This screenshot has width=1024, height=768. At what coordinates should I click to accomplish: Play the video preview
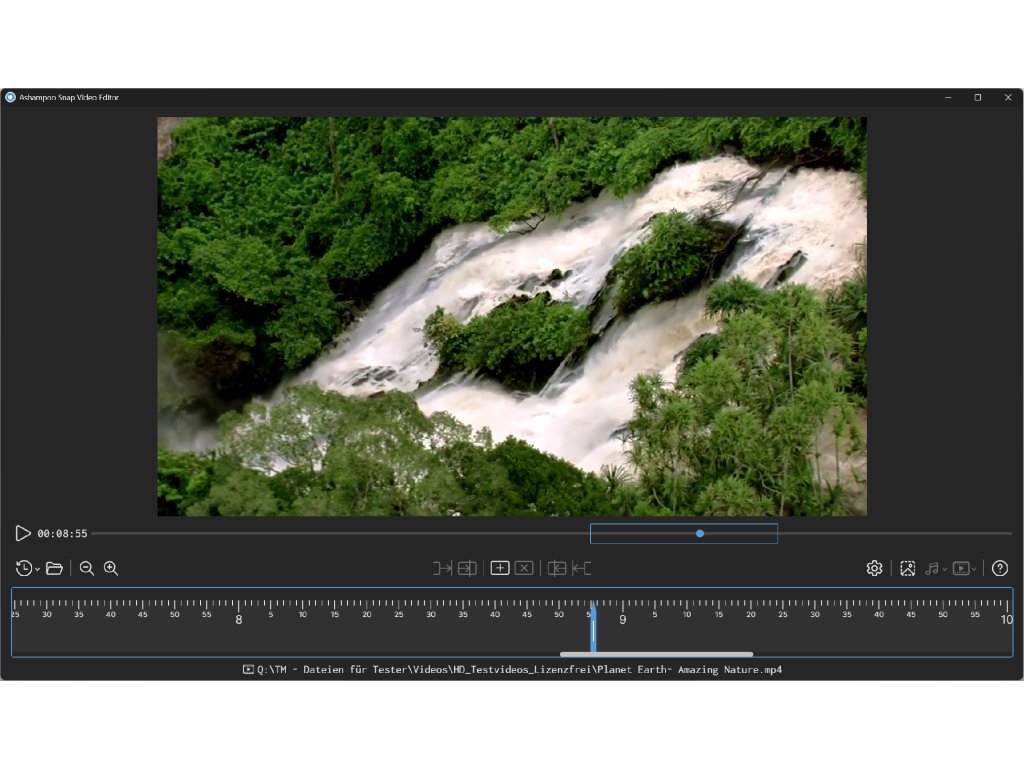point(23,534)
